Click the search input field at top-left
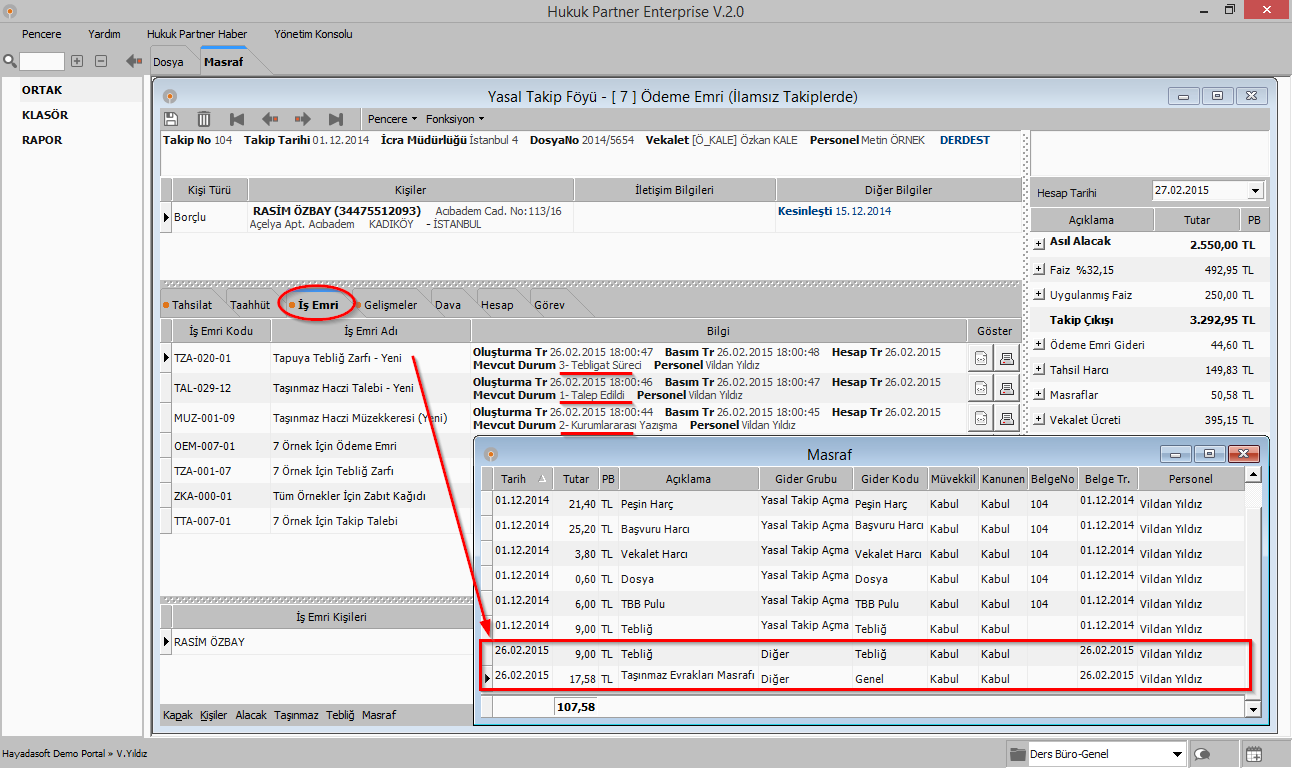 [x=42, y=61]
